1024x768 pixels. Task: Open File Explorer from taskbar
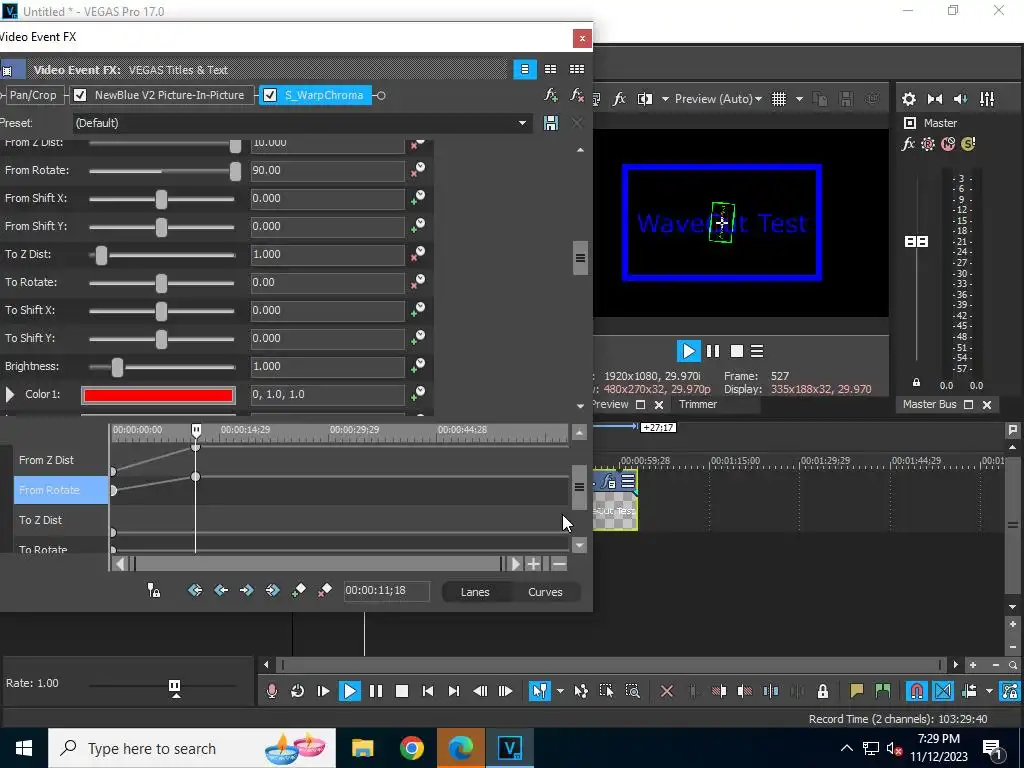(362, 748)
